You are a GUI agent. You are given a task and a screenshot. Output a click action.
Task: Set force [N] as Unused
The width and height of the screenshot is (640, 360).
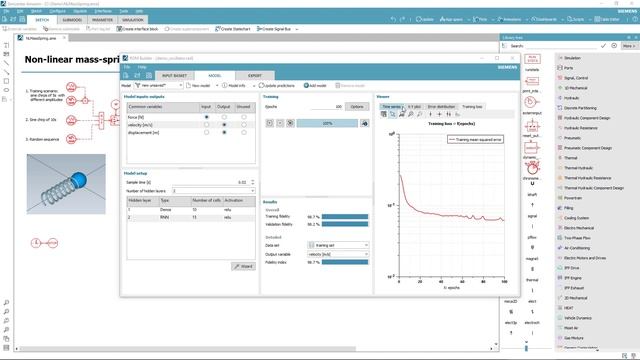click(x=244, y=117)
